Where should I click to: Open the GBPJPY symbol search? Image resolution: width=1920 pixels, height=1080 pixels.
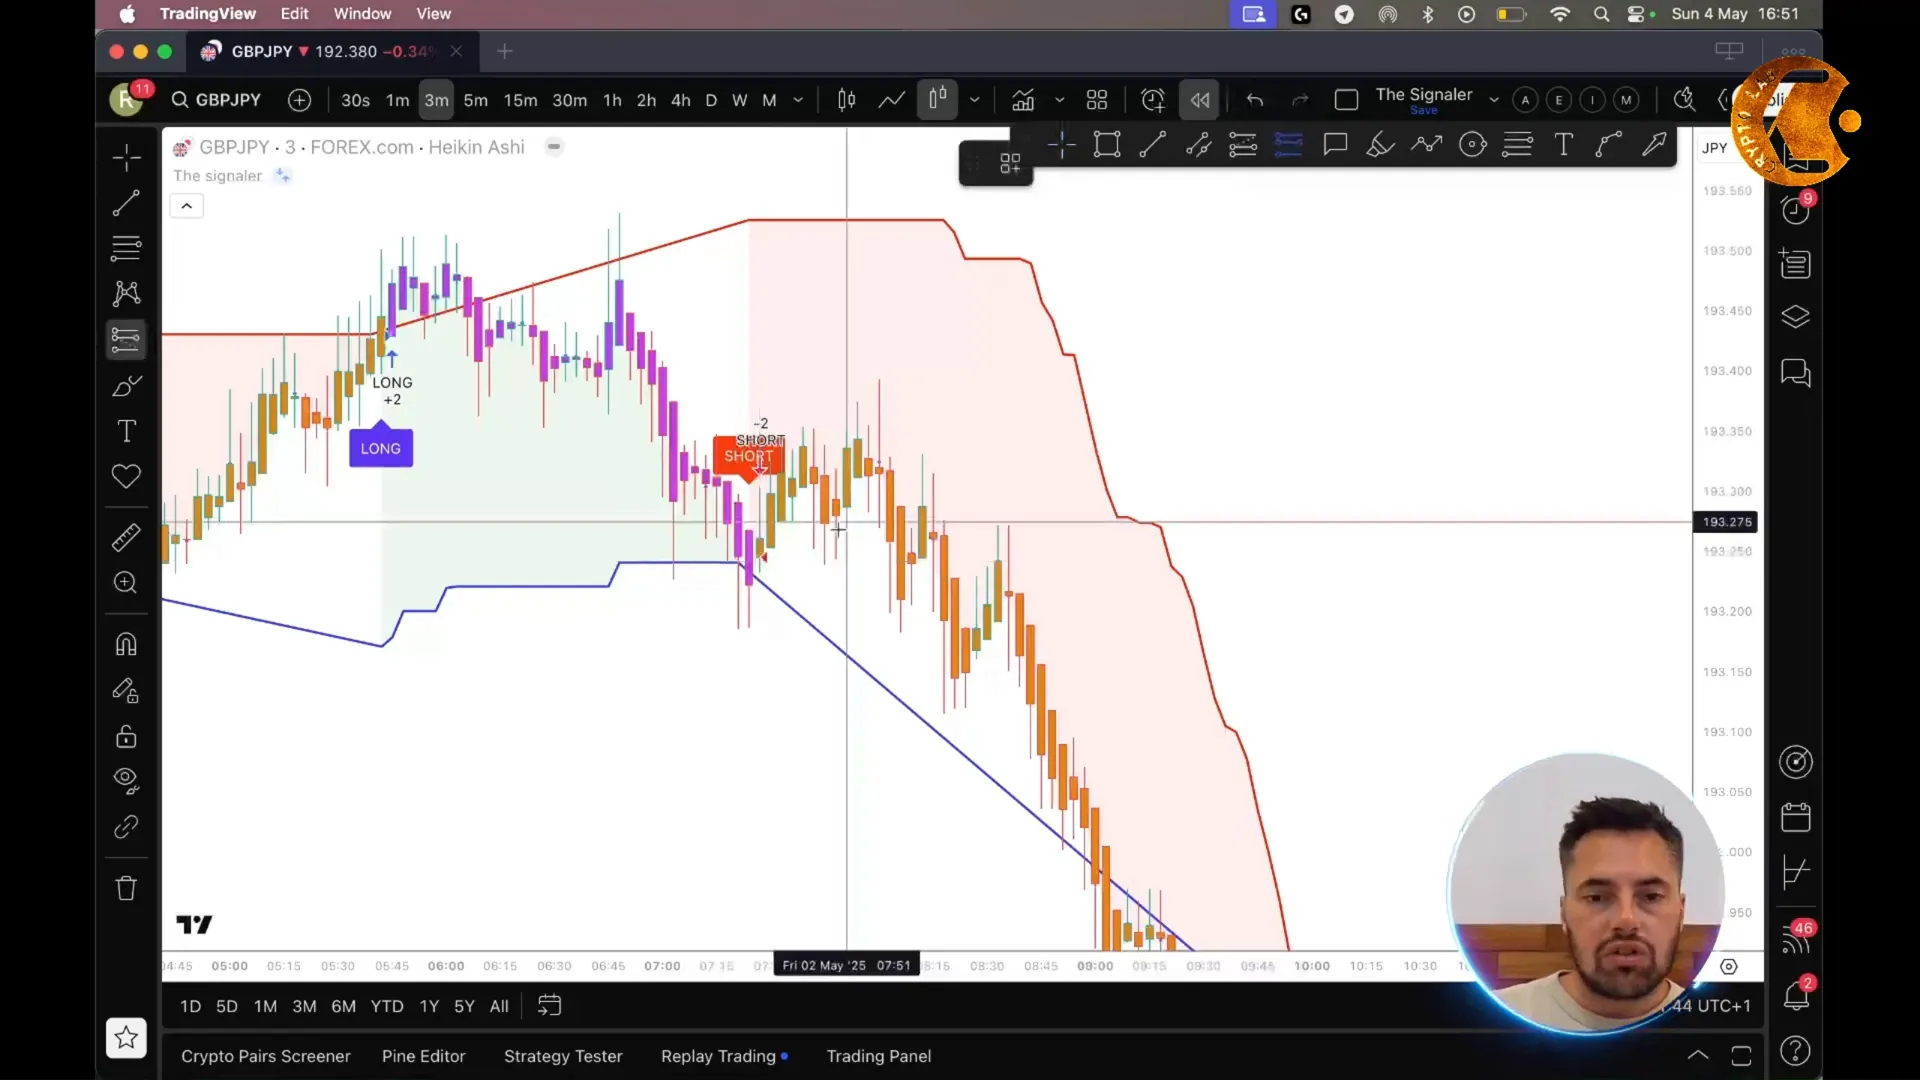pyautogui.click(x=216, y=100)
